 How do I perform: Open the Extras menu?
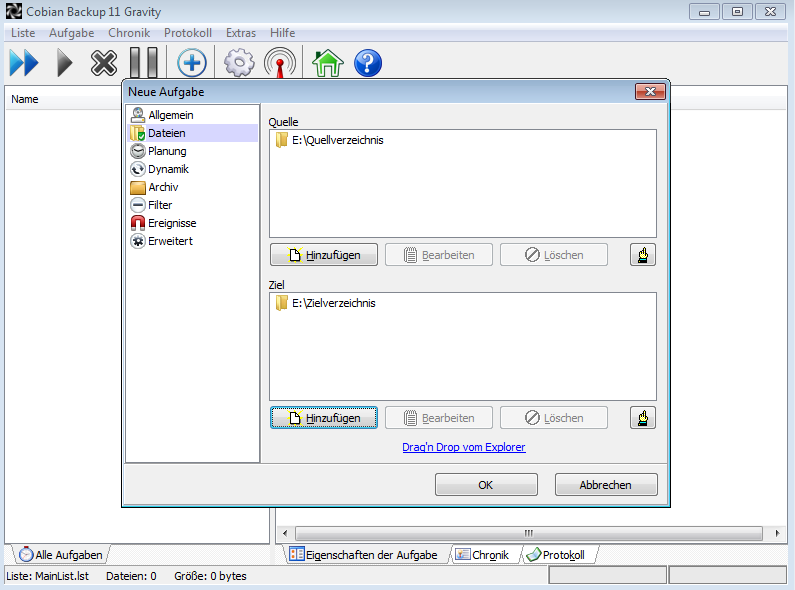point(241,33)
